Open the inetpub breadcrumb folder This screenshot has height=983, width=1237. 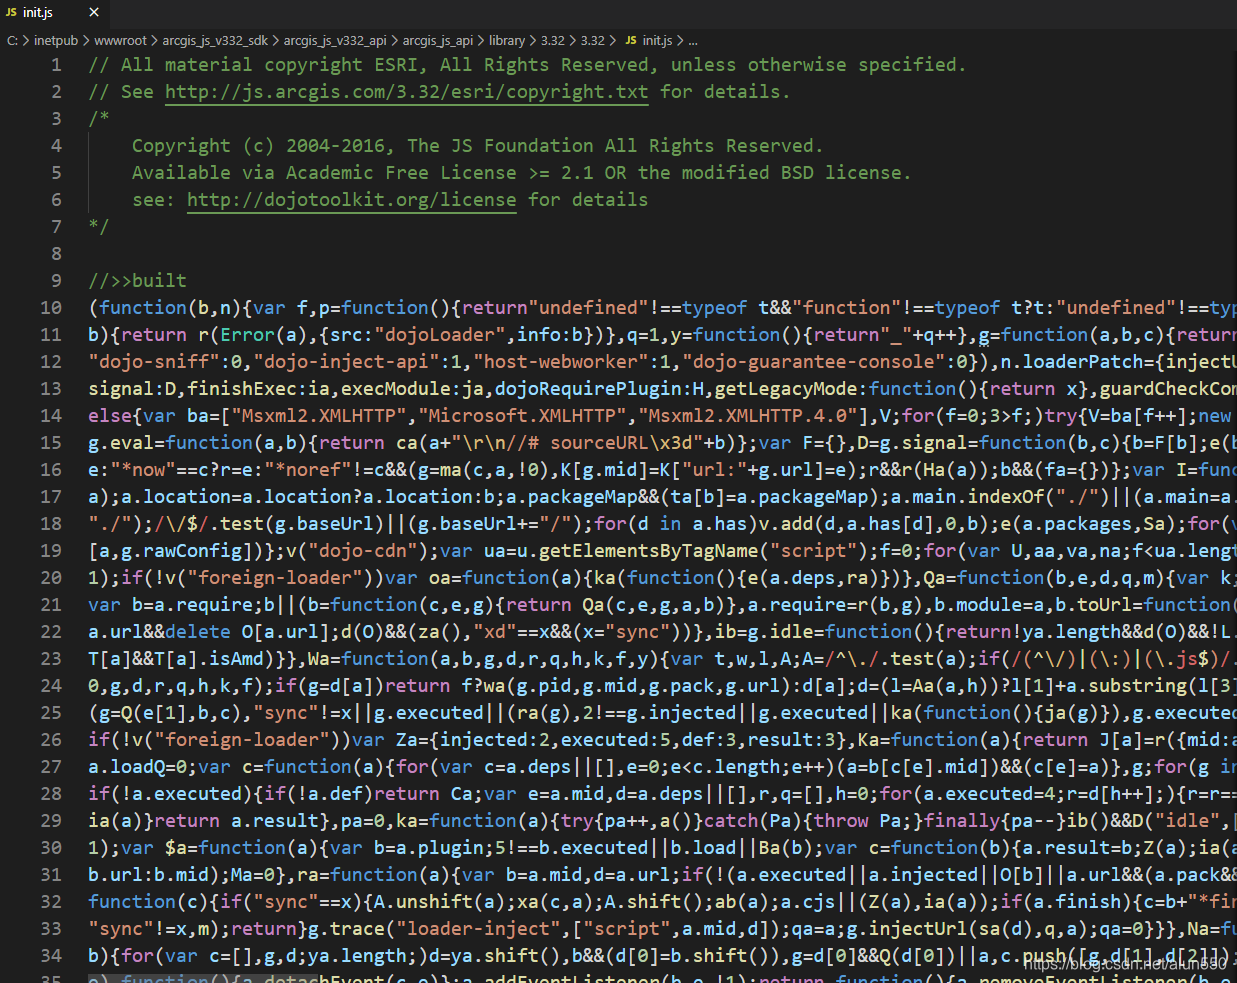pos(56,41)
